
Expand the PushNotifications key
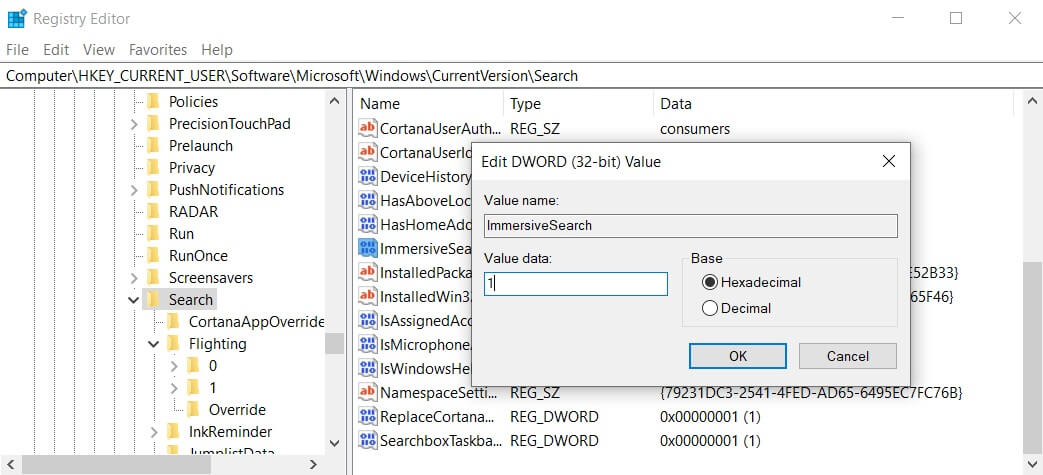click(x=134, y=190)
